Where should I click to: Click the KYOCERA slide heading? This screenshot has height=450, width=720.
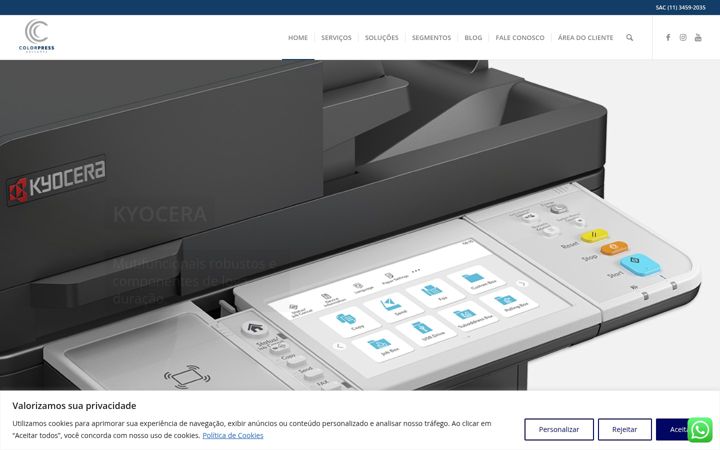click(x=160, y=214)
